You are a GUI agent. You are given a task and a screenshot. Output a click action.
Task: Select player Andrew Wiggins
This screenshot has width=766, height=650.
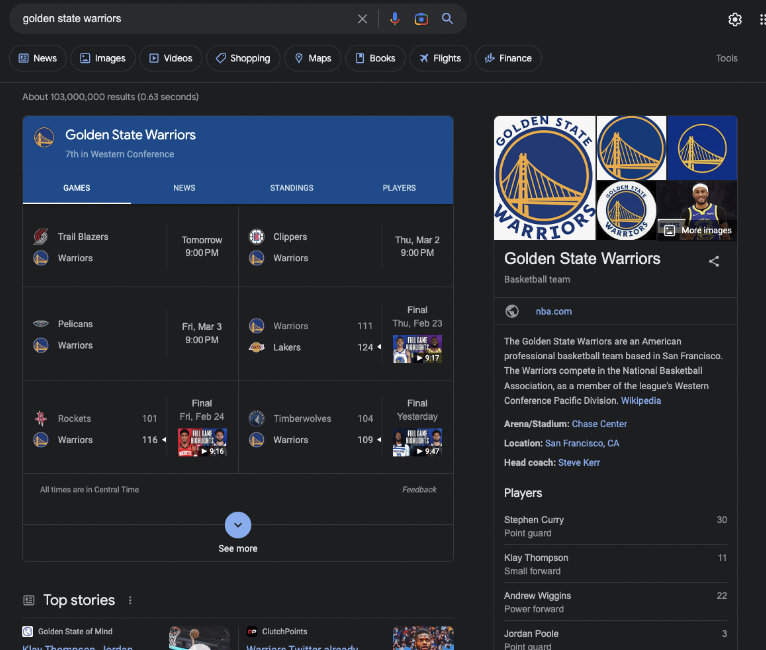pyautogui.click(x=616, y=602)
